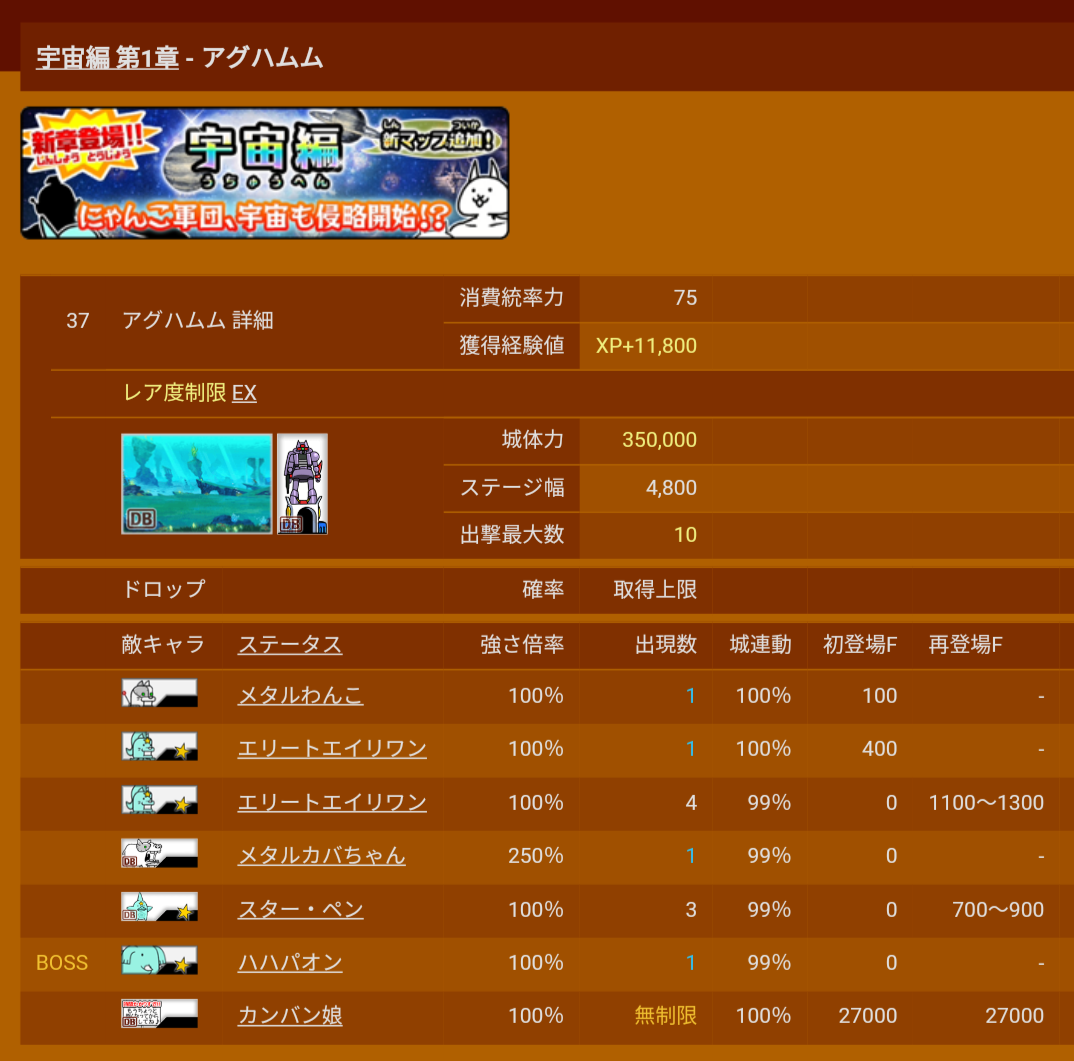Open the EX rarity restriction link

click(x=244, y=393)
